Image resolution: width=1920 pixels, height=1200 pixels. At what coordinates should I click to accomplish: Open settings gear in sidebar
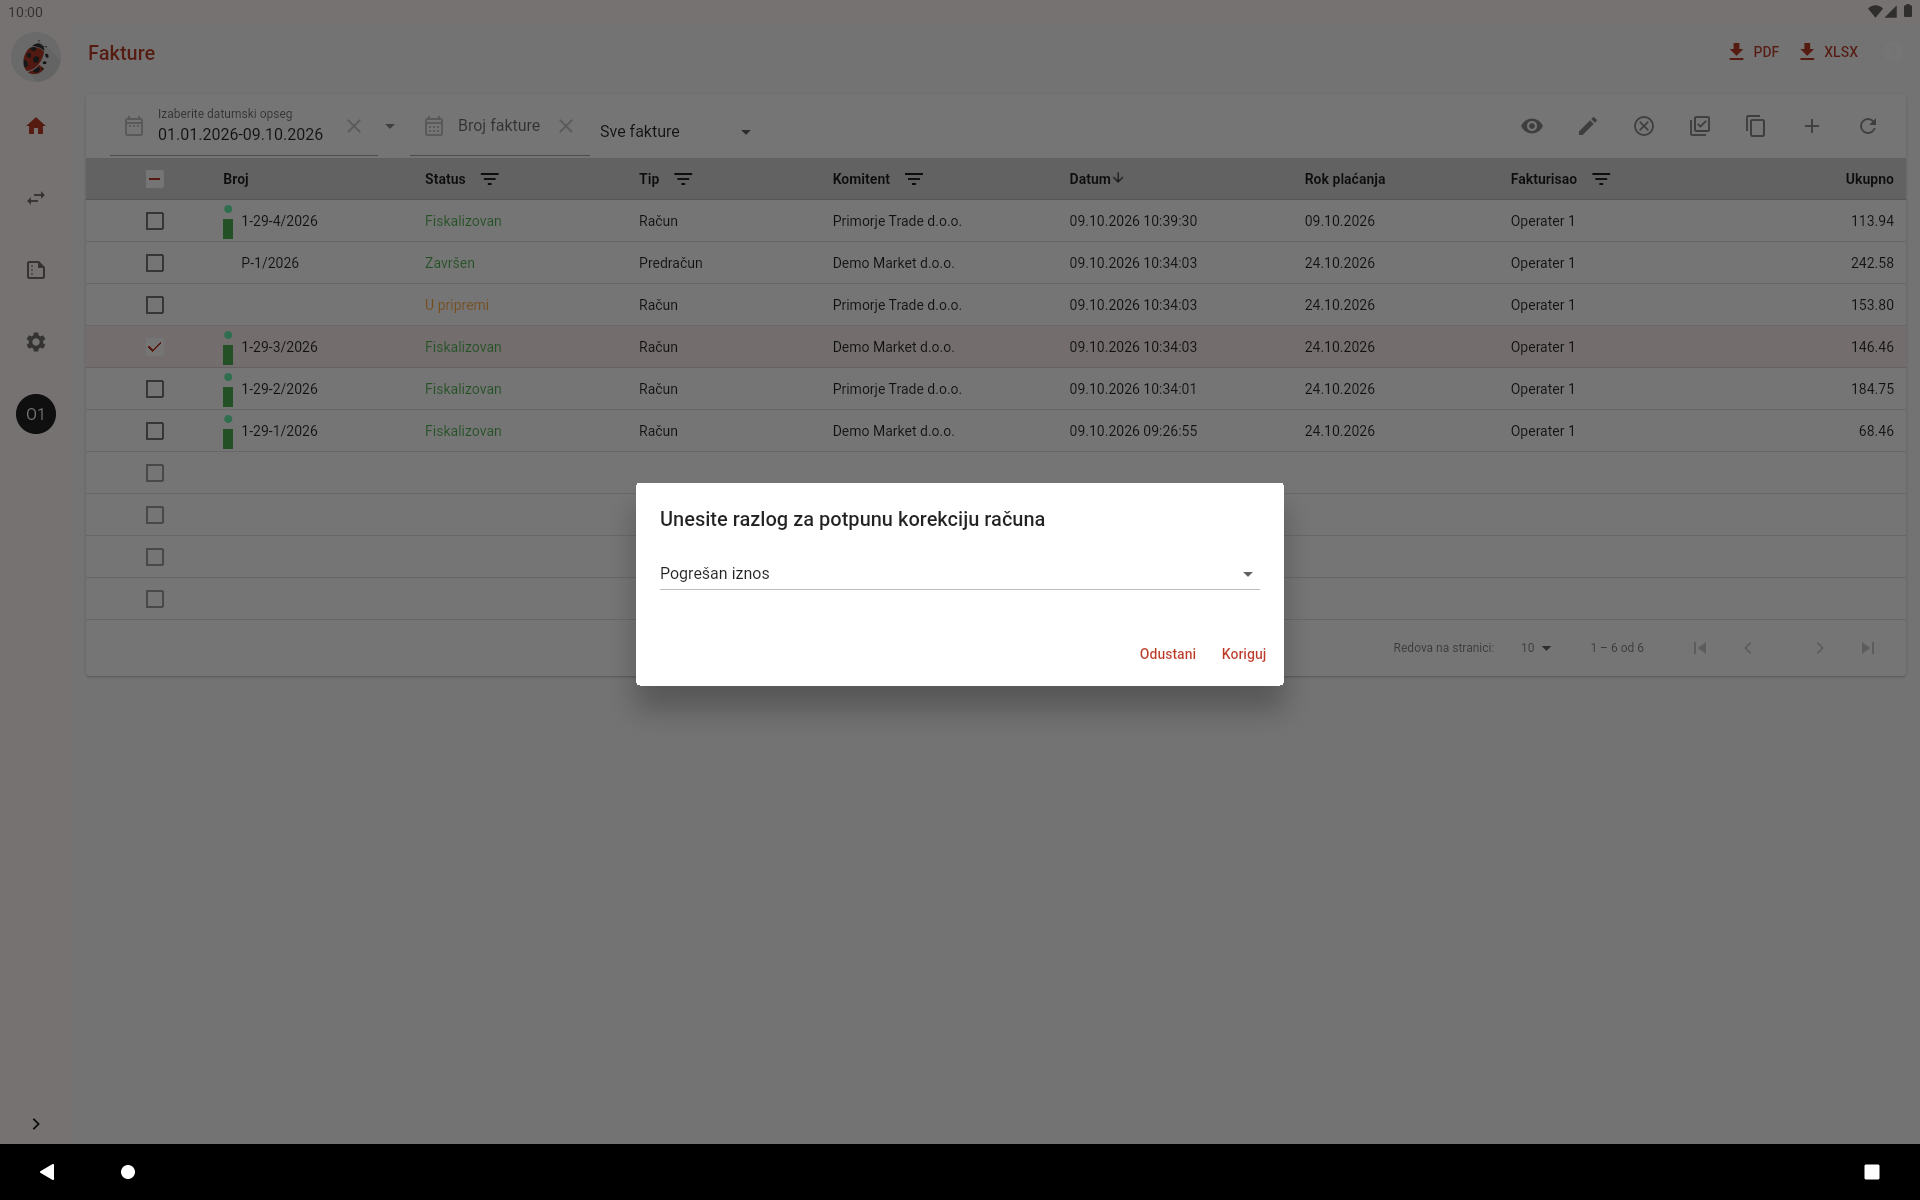36,342
